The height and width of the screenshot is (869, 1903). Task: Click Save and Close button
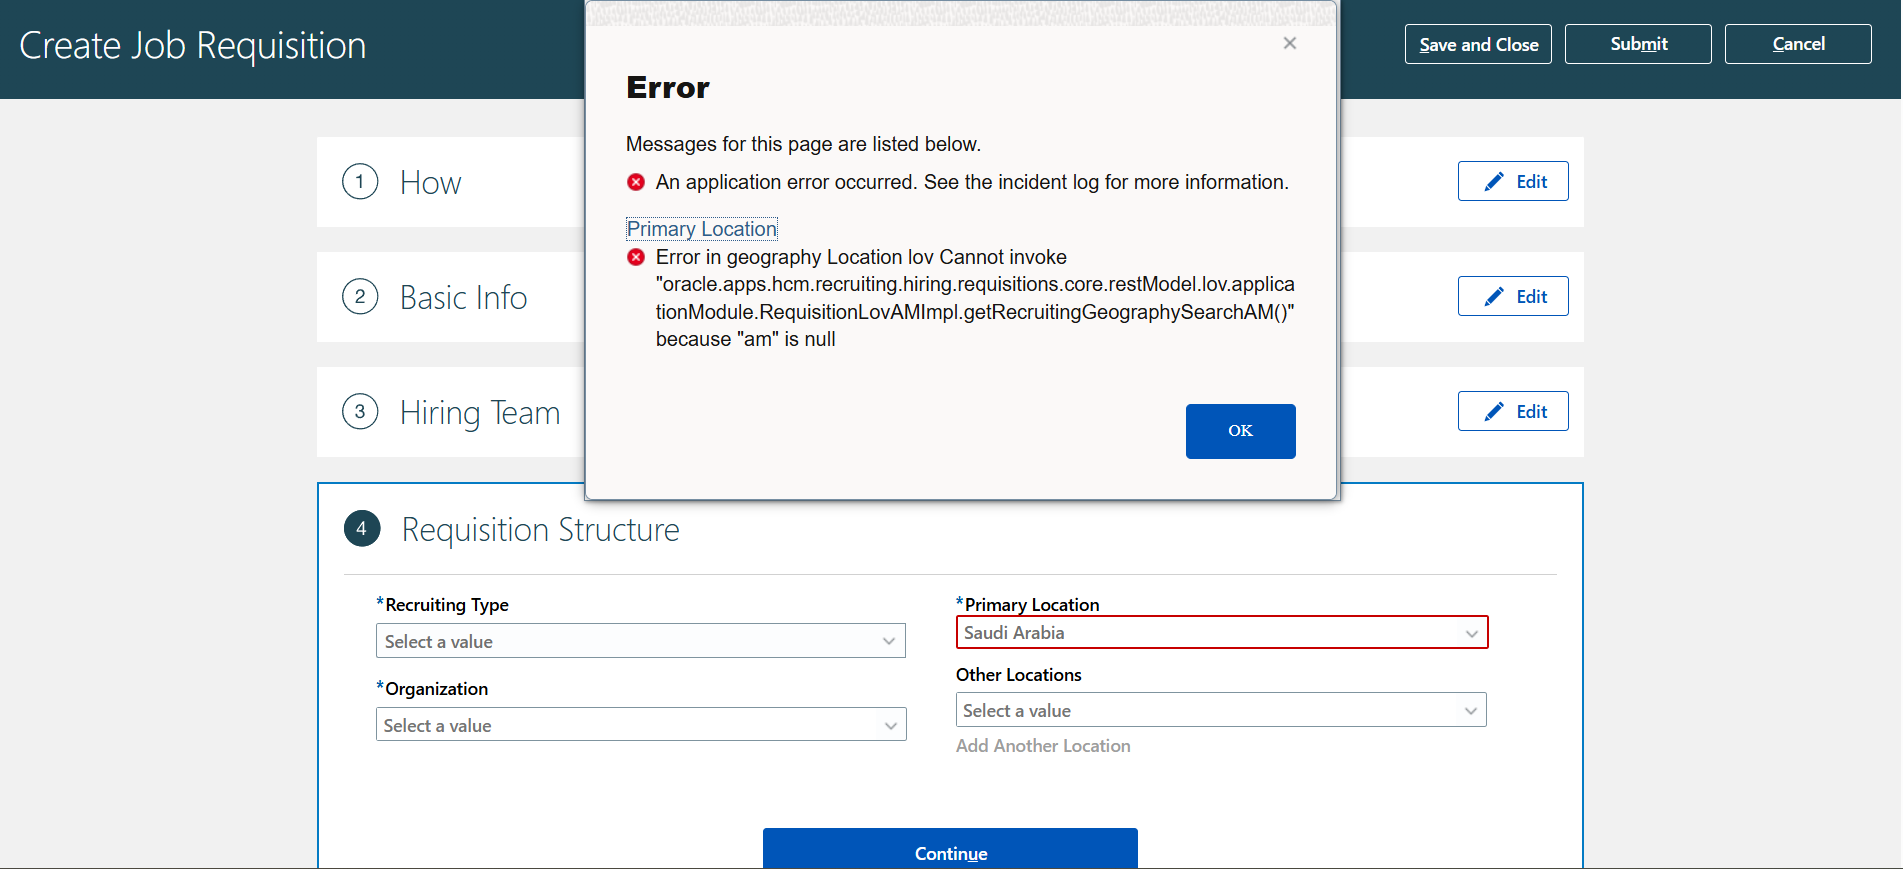(x=1478, y=44)
